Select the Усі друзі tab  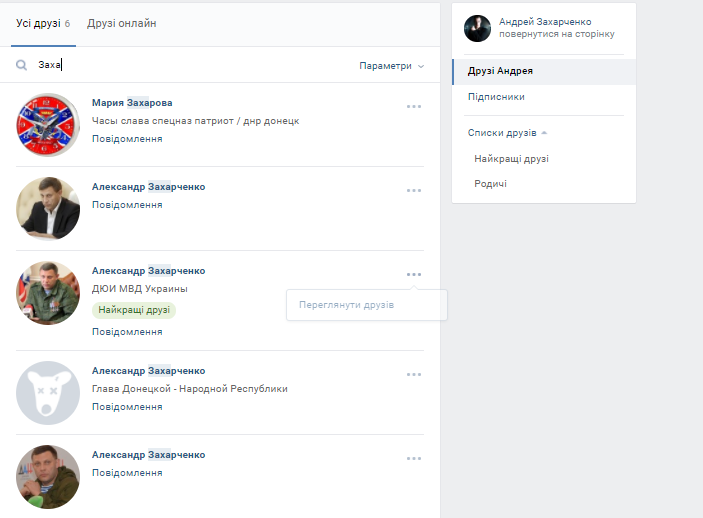pos(43,23)
